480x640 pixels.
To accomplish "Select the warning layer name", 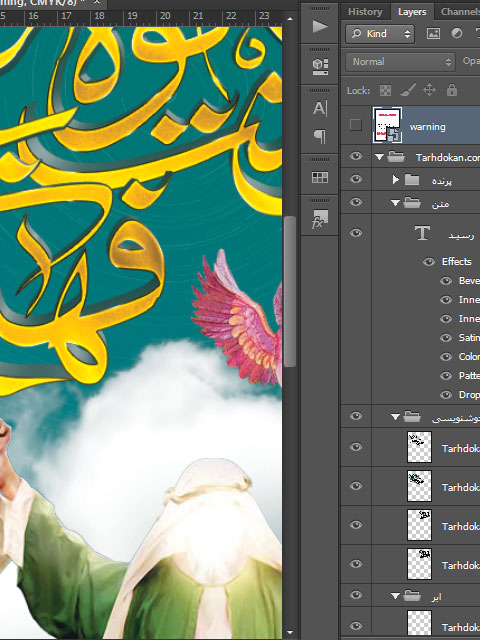I will click(x=427, y=127).
